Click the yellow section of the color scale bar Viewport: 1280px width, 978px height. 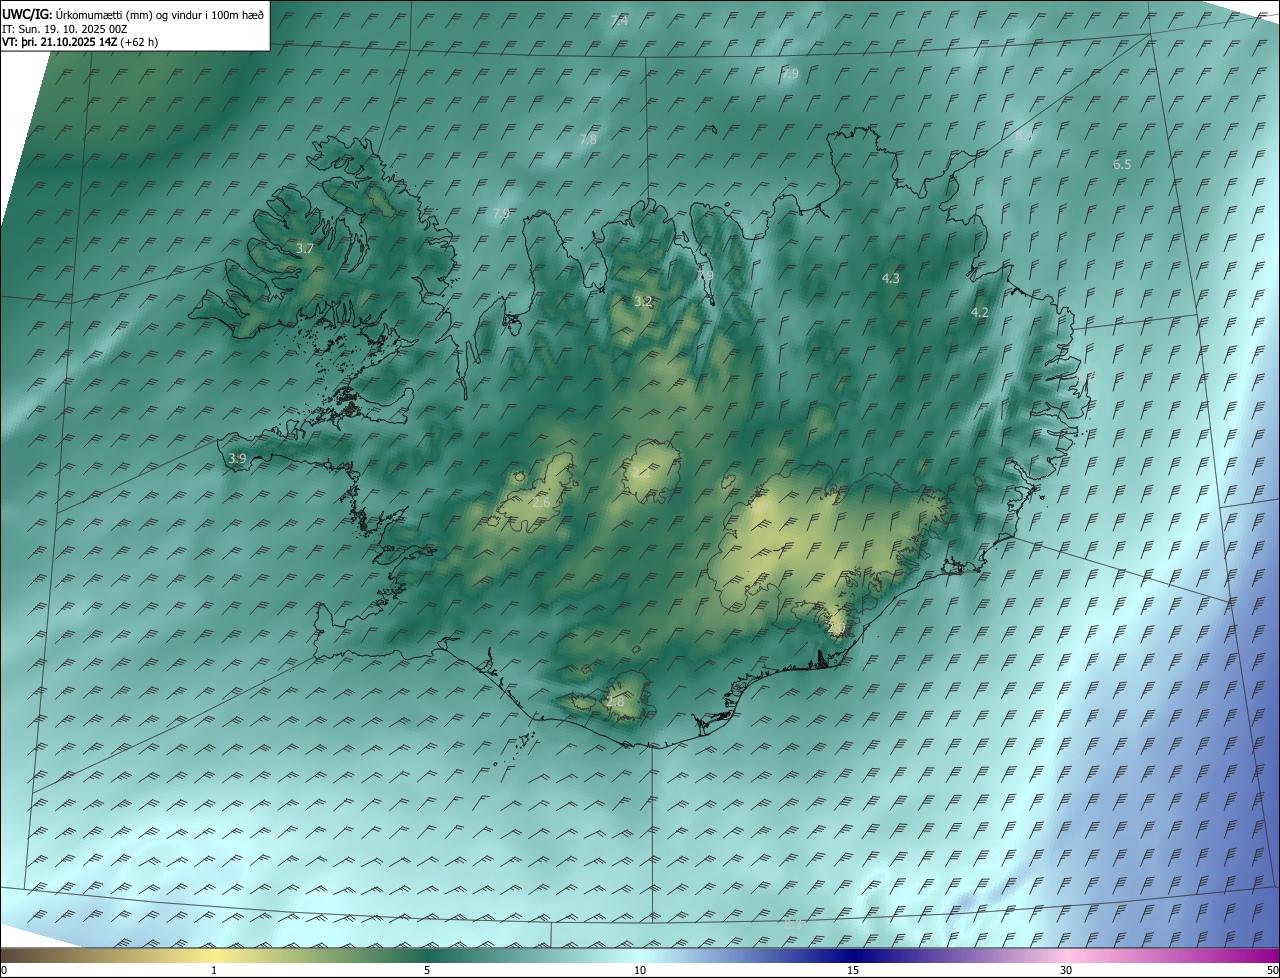point(214,955)
